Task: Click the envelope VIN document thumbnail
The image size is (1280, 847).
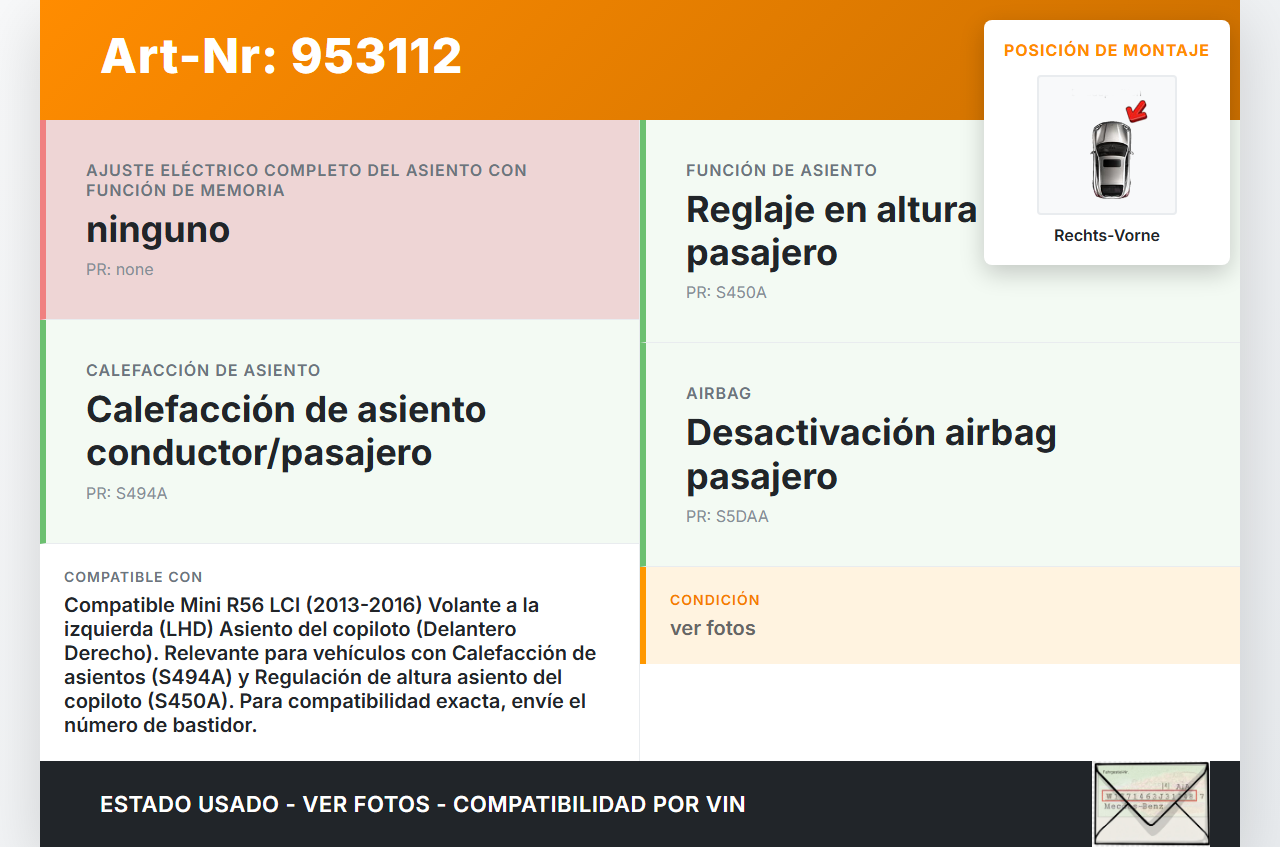Action: [1150, 803]
